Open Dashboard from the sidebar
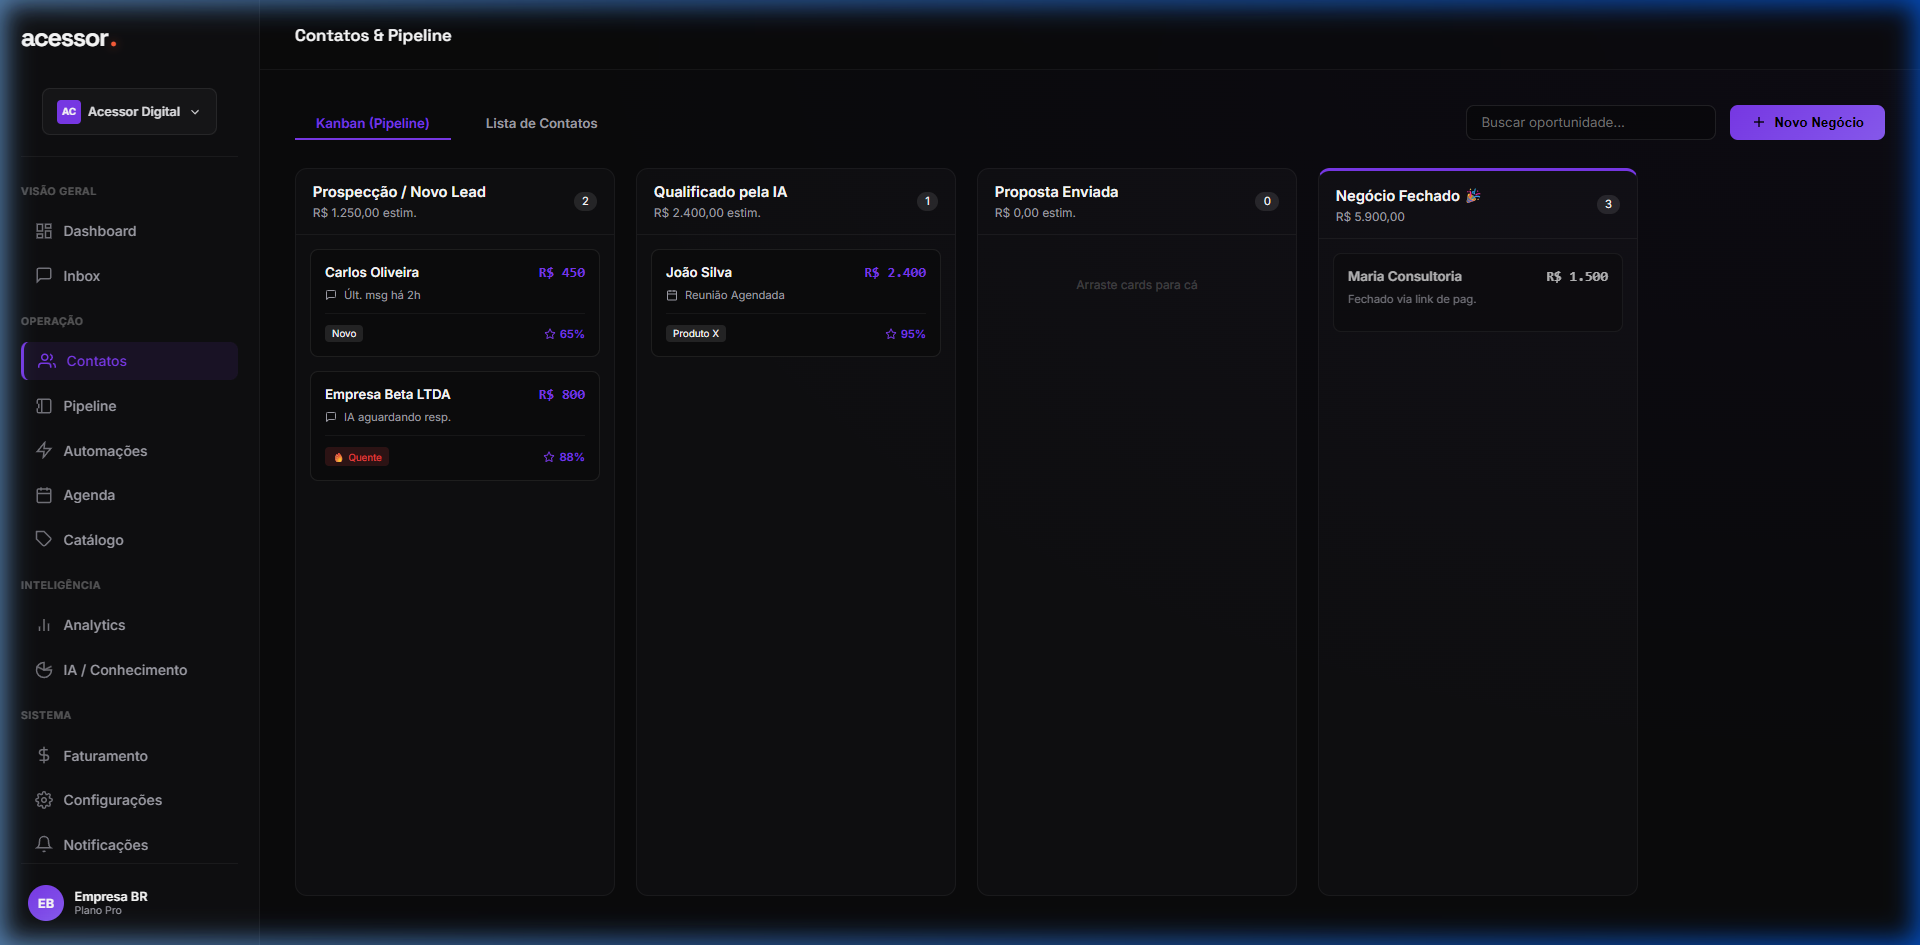 click(x=129, y=231)
